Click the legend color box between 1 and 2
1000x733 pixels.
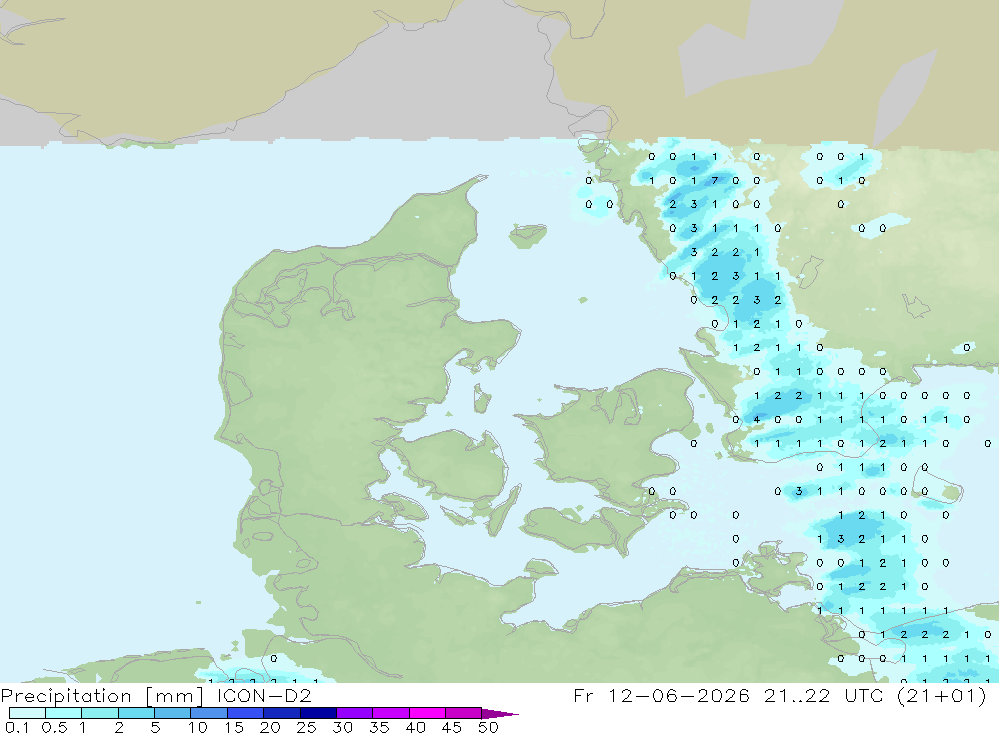[100, 713]
